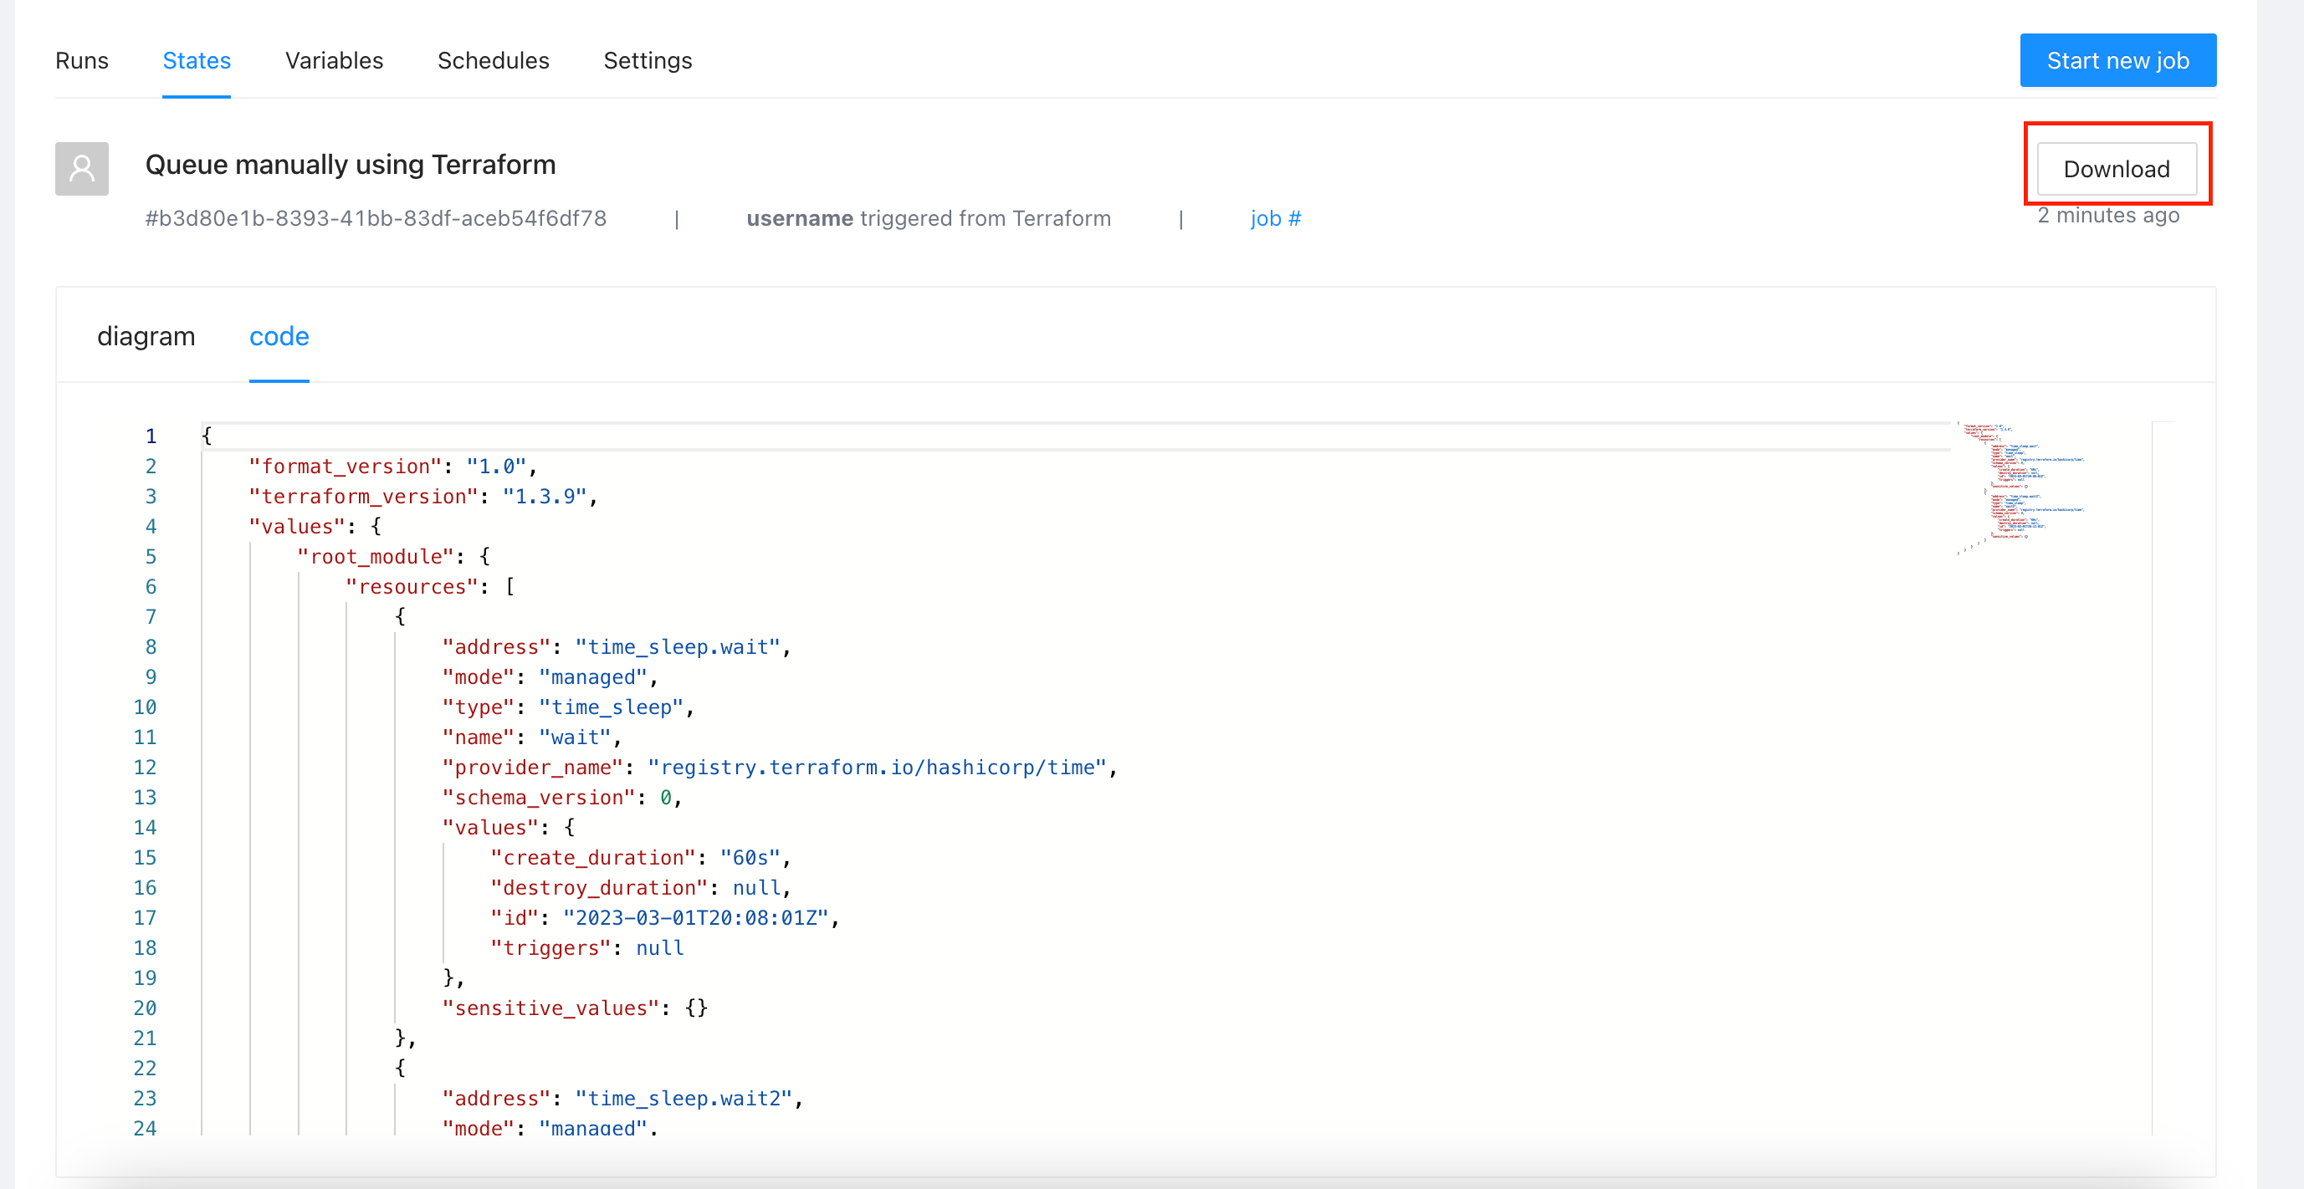Screen dimensions: 2304x1189
Task: Click the editor vertical scrollbar track
Action: point(2163,780)
